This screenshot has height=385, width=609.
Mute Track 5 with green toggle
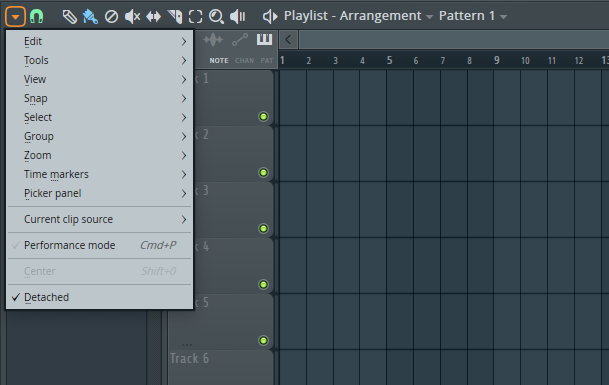pyautogui.click(x=263, y=340)
